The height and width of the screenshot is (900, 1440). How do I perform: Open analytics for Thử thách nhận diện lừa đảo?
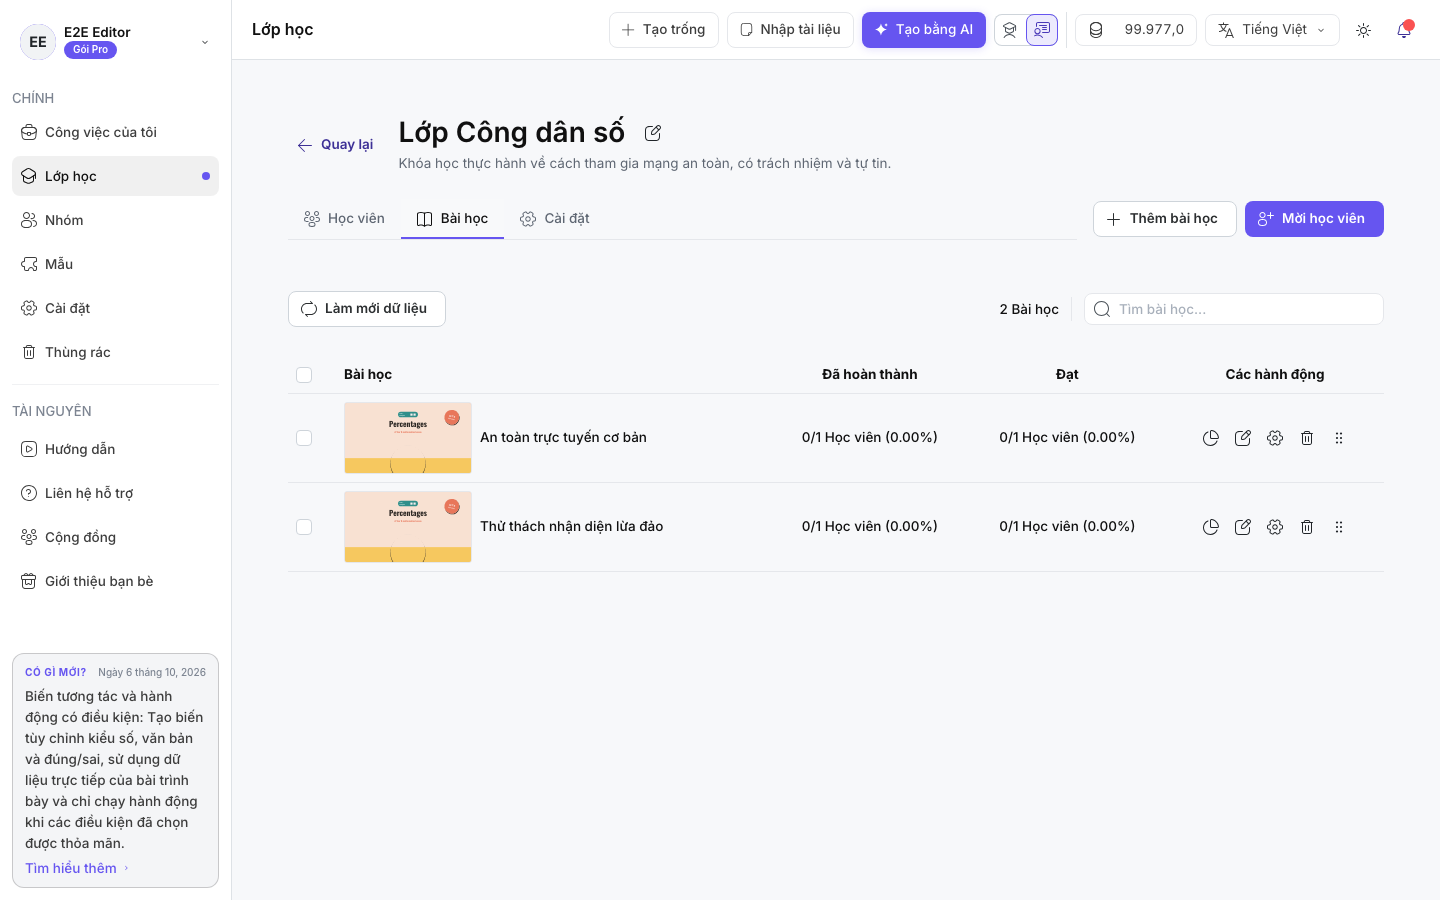click(1211, 527)
